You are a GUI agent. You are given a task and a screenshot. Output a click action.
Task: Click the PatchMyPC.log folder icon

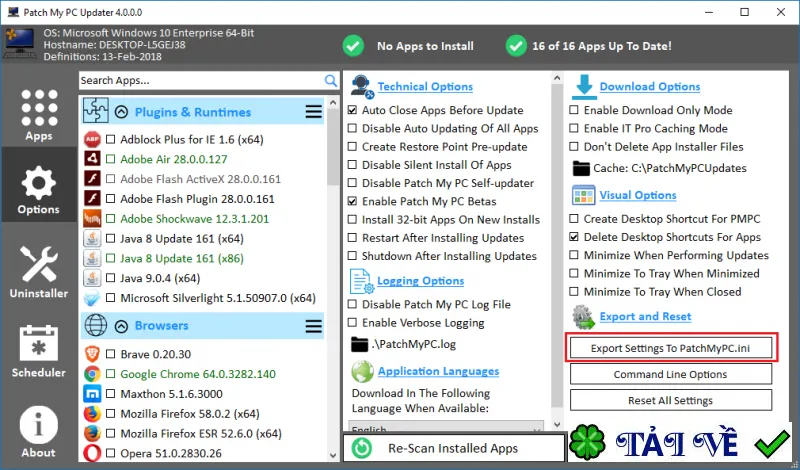(x=360, y=344)
